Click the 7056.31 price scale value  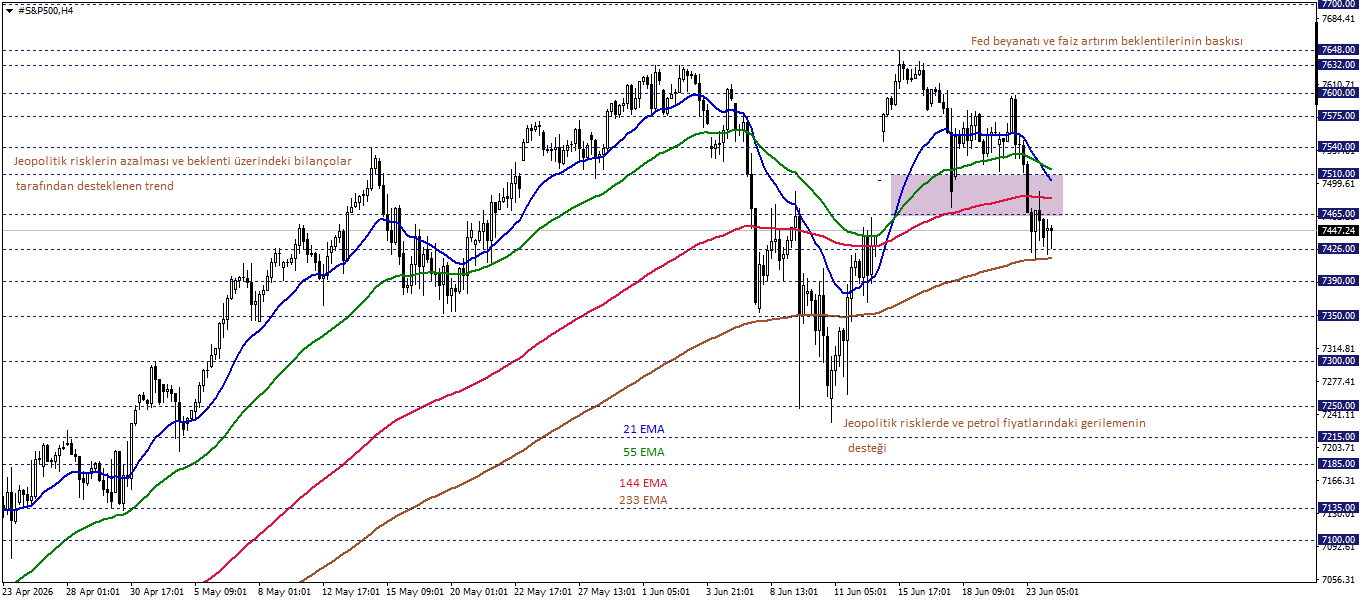(1338, 580)
